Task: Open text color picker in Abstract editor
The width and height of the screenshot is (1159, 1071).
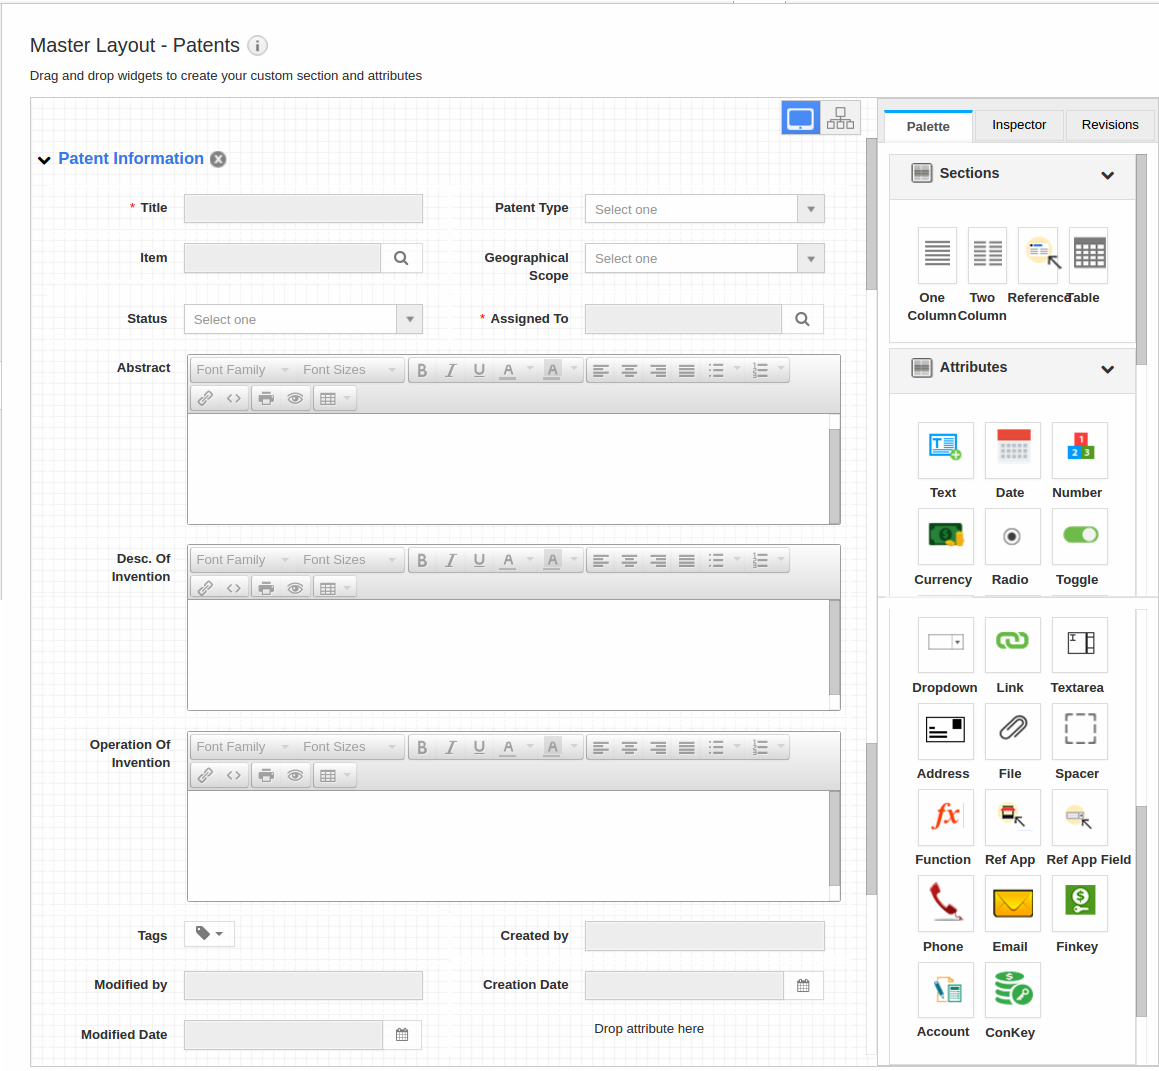Action: click(508, 370)
